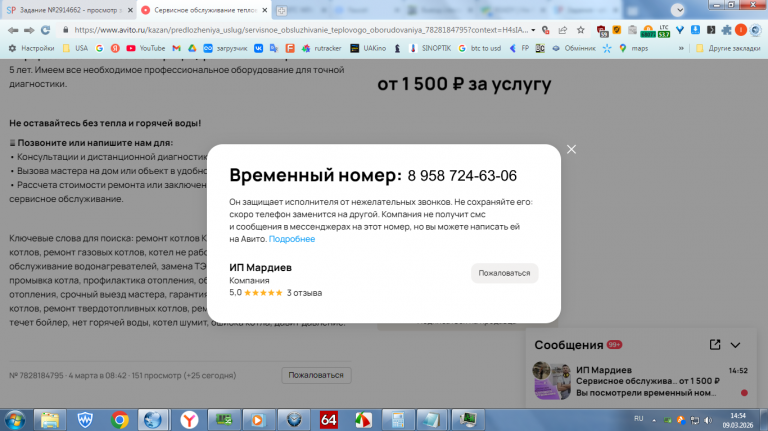Open the LTC price extension

[664, 30]
